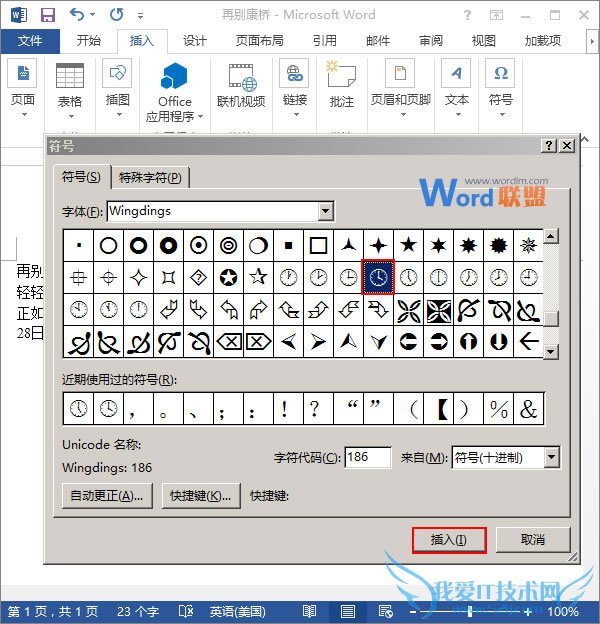Open the quick access toolbar customize arrow
This screenshot has width=600, height=624.
140,16
